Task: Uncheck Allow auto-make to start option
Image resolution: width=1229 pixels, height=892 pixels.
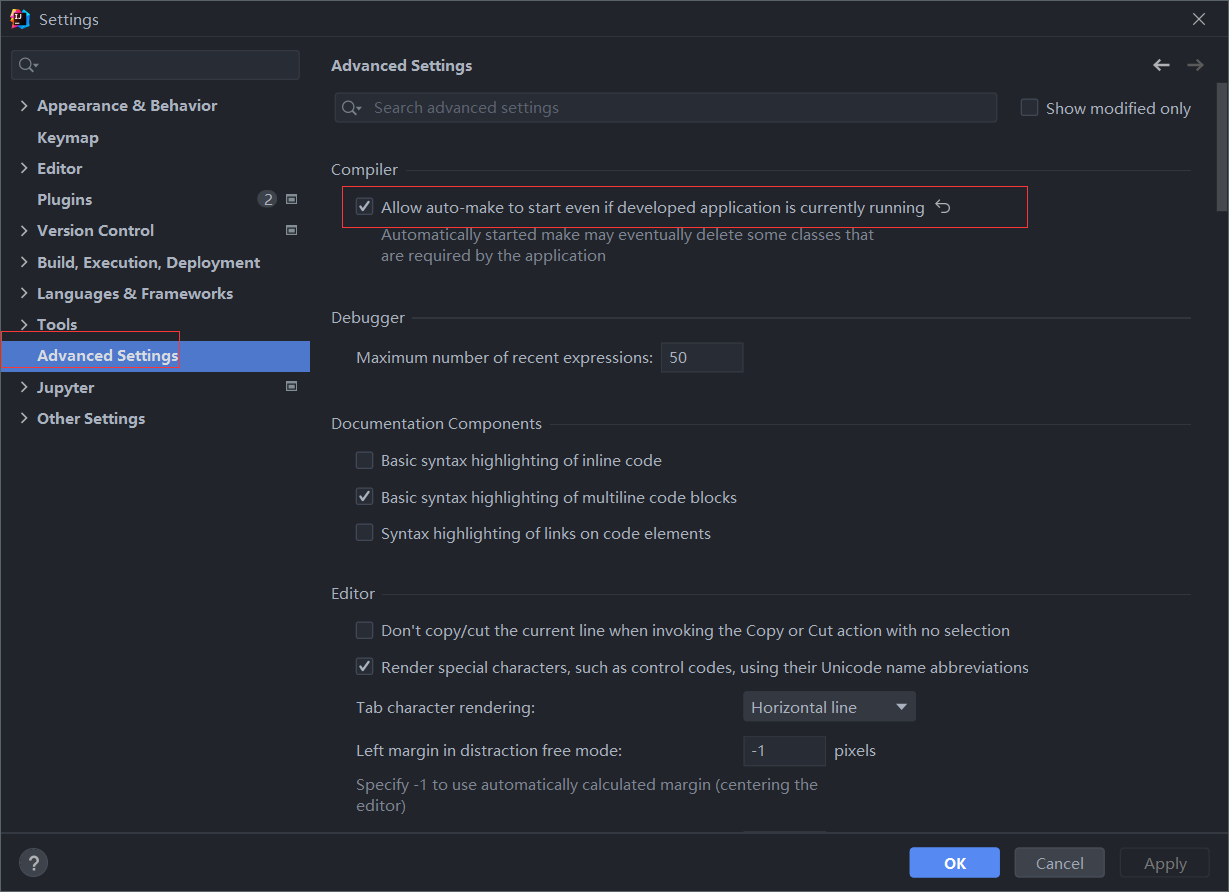Action: tap(365, 208)
